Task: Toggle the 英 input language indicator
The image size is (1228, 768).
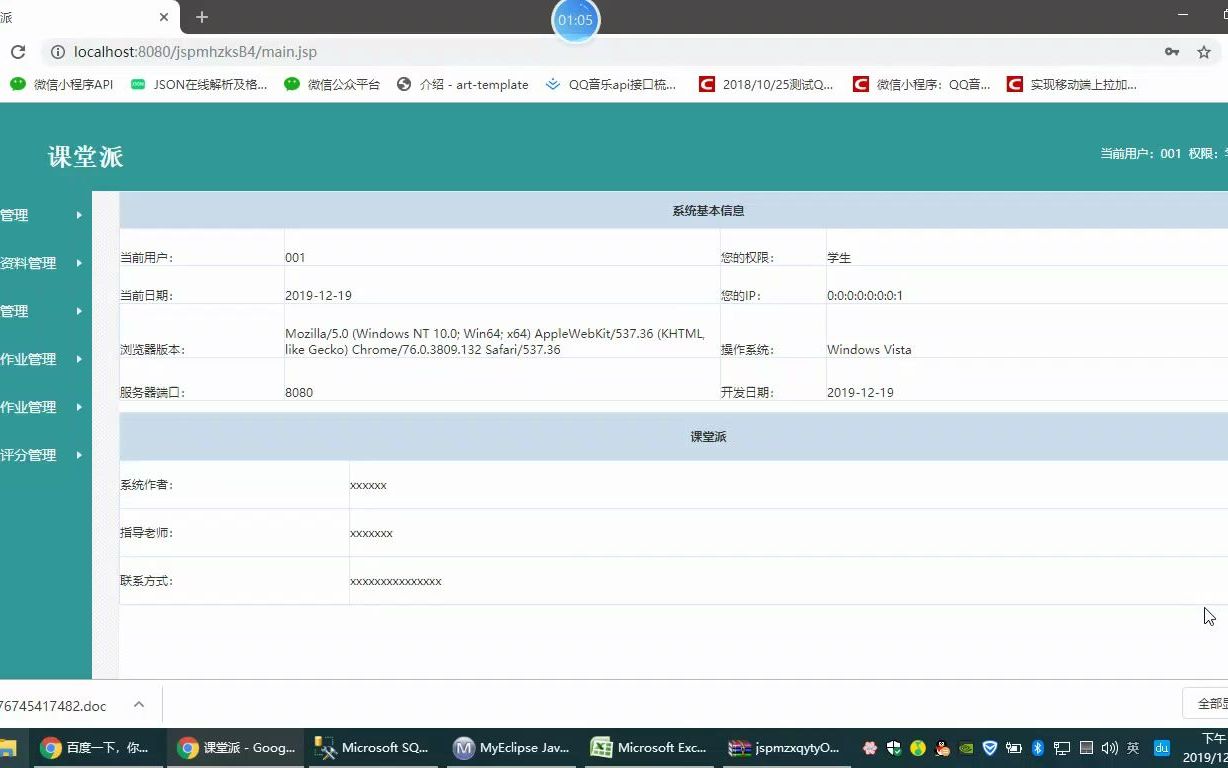Action: point(1133,747)
